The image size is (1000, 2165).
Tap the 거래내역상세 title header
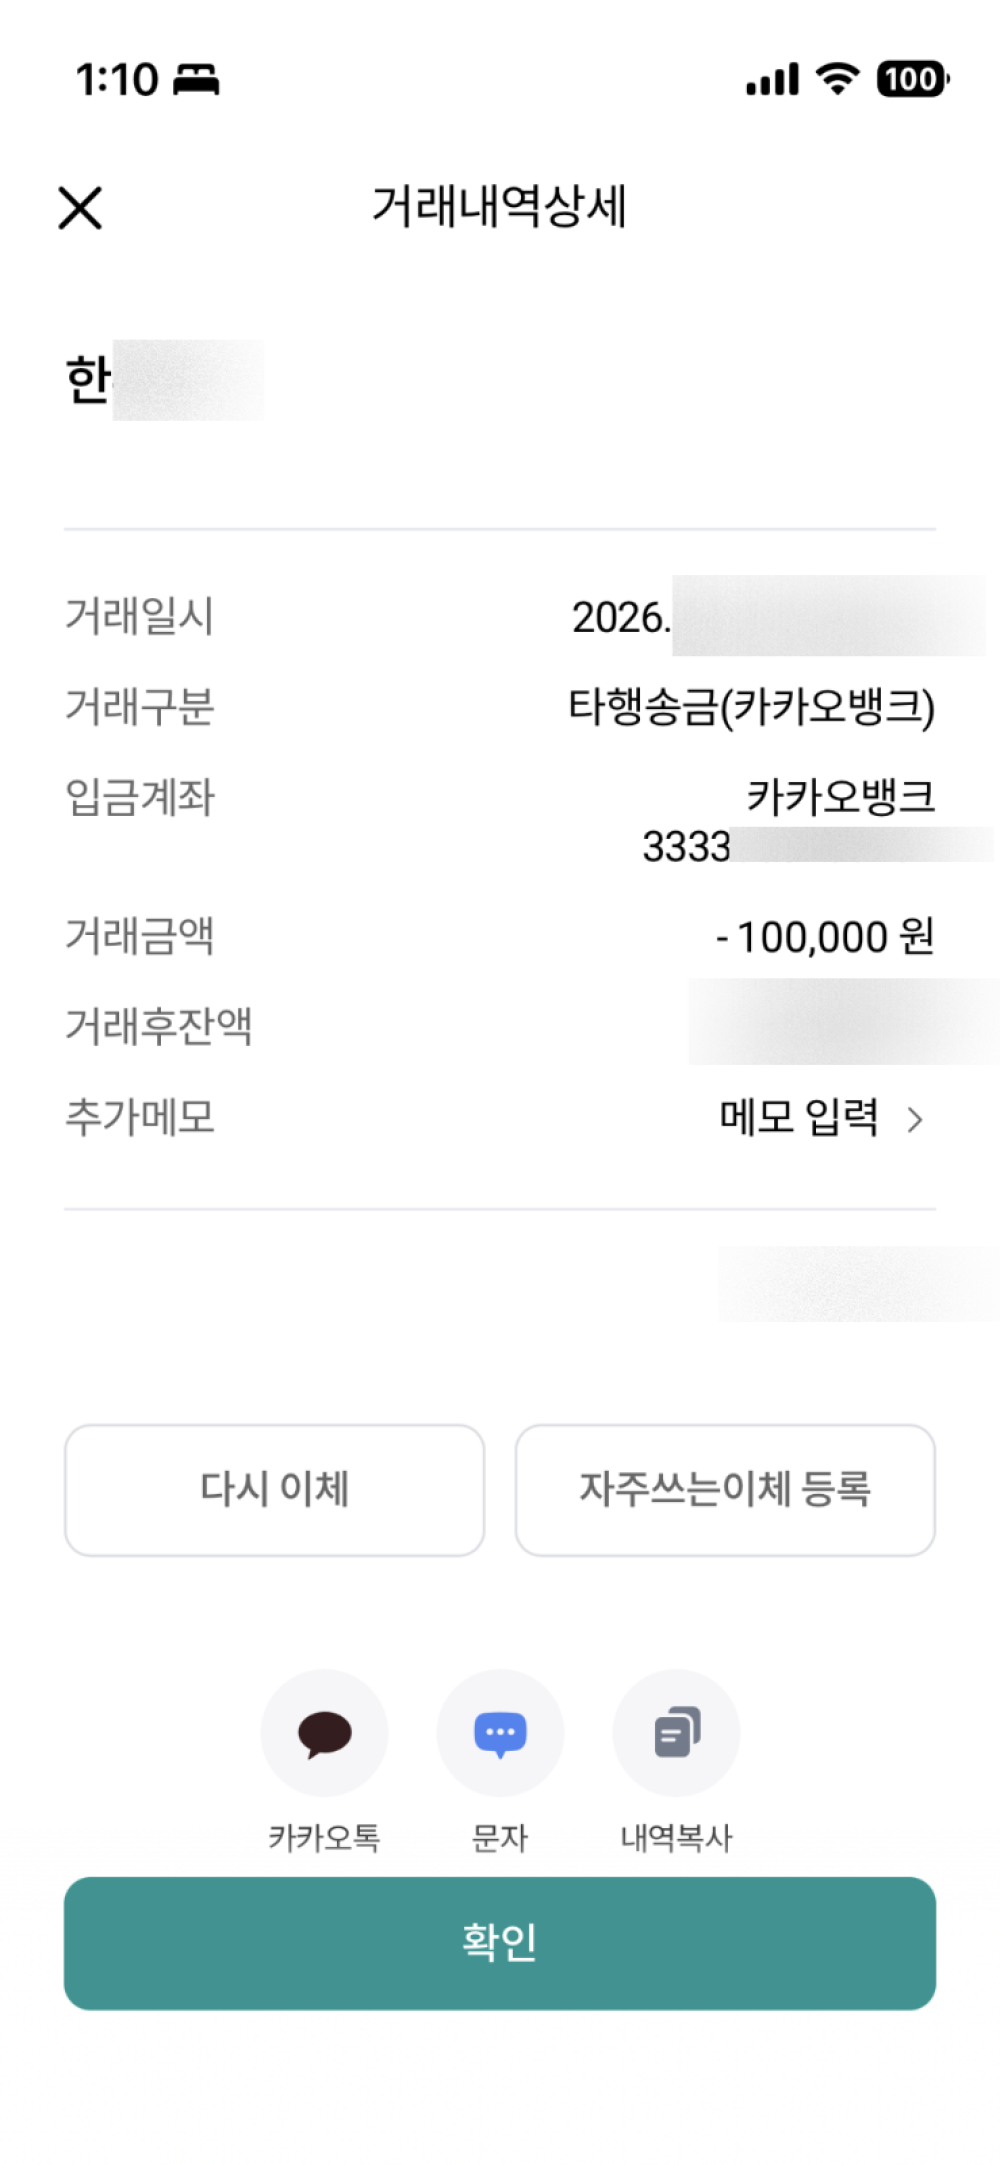499,207
